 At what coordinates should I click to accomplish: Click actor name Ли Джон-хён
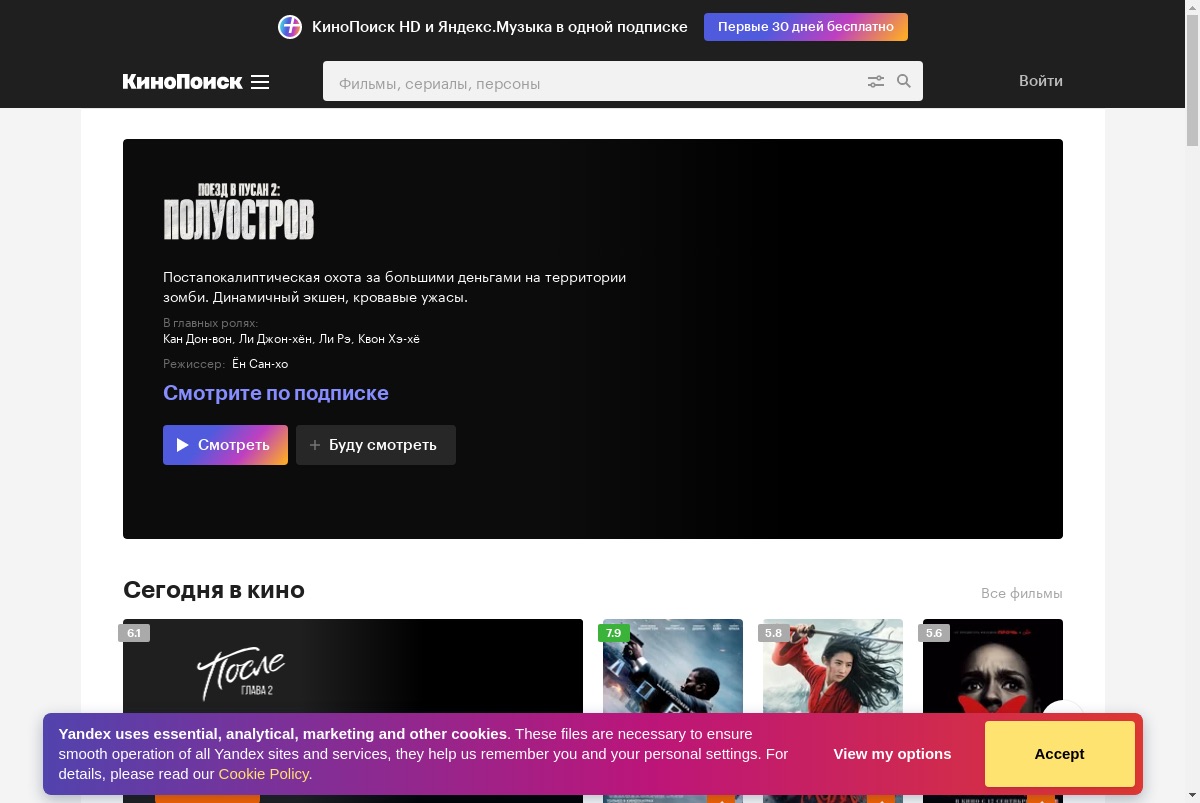pos(276,339)
